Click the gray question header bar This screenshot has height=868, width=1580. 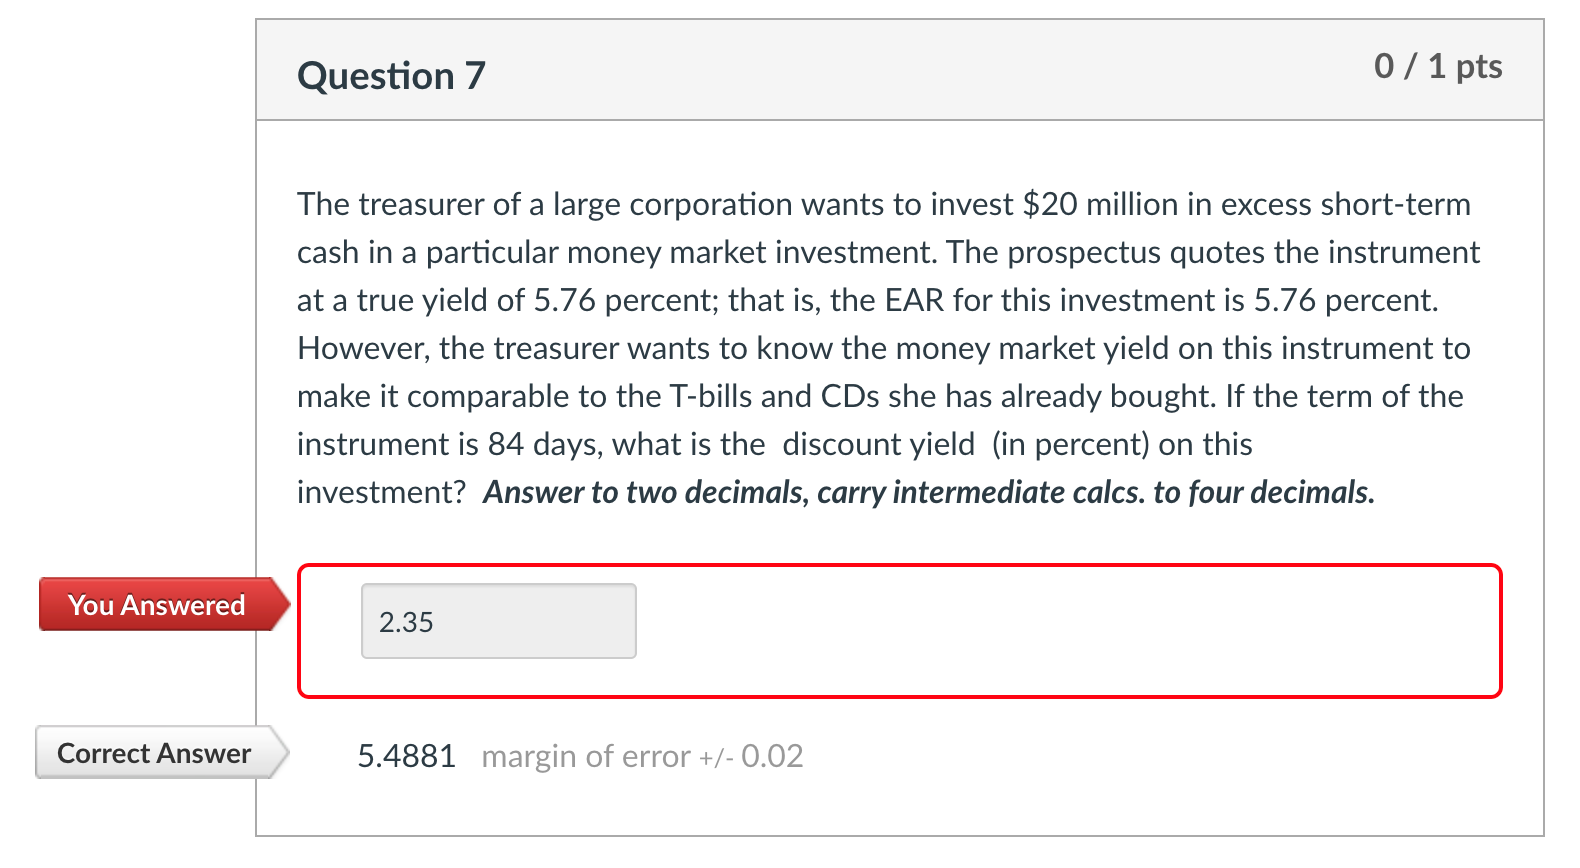pyautogui.click(x=900, y=68)
